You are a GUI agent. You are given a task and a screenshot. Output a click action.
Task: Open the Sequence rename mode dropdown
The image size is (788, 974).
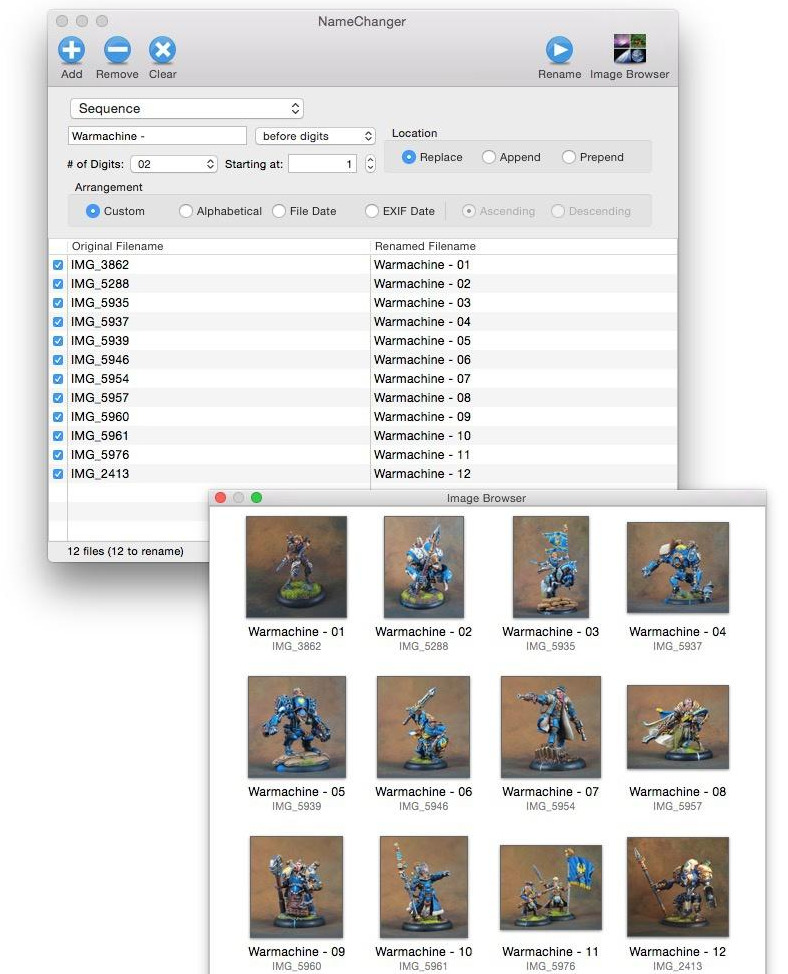[x=187, y=109]
